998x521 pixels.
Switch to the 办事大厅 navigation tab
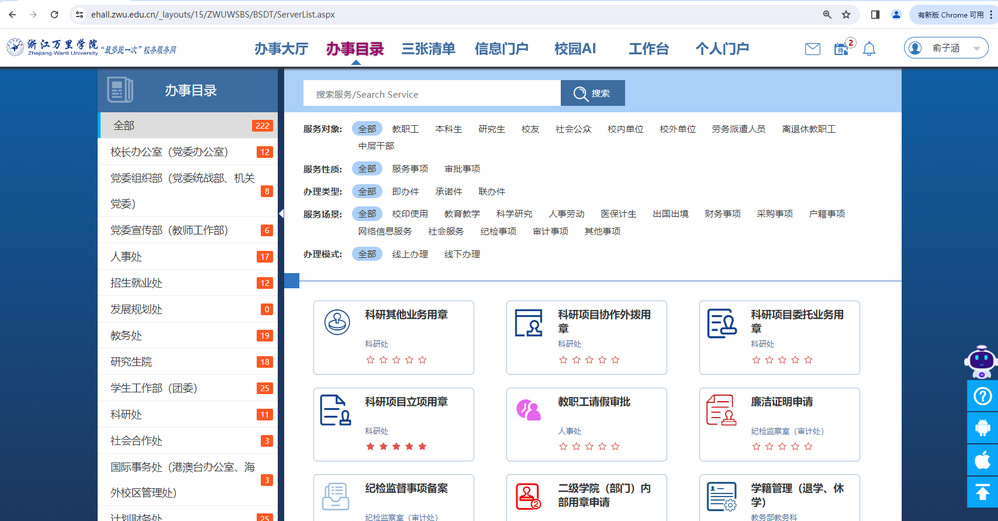pos(281,49)
